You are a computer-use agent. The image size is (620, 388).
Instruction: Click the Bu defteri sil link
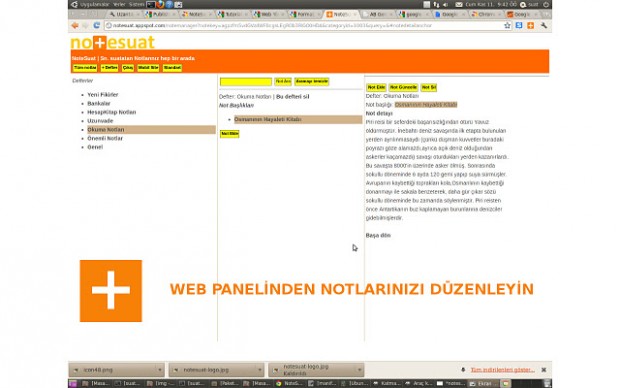(293, 97)
